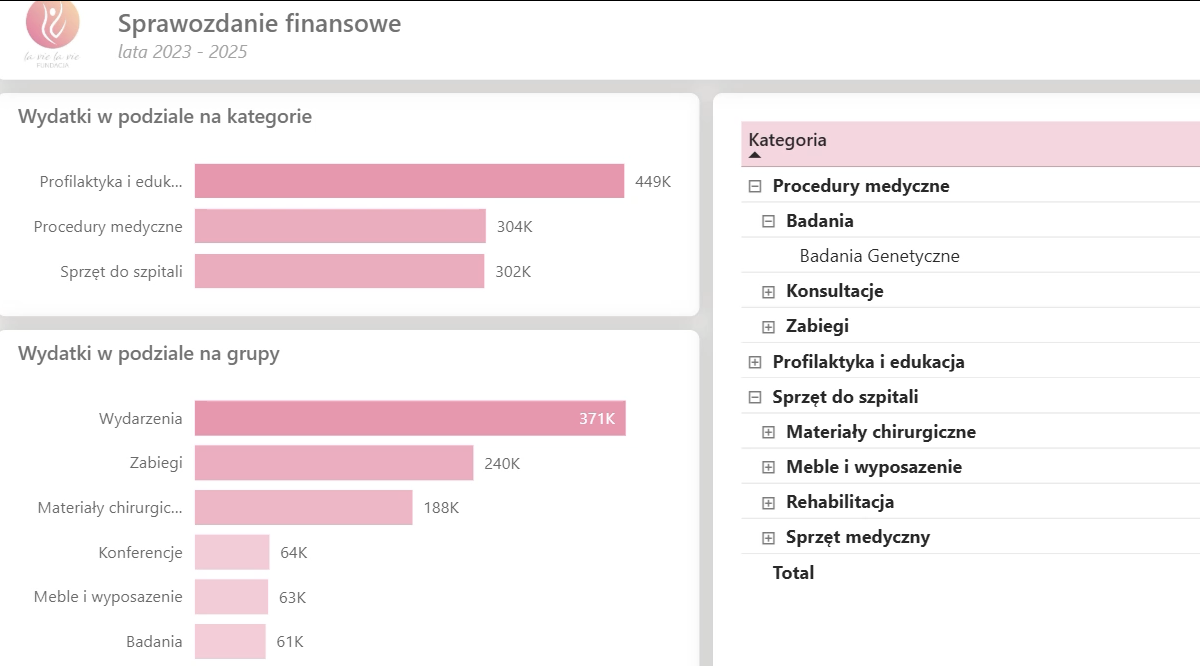1200x666 pixels.
Task: Click the Total row in the matrix
Action: click(x=793, y=573)
